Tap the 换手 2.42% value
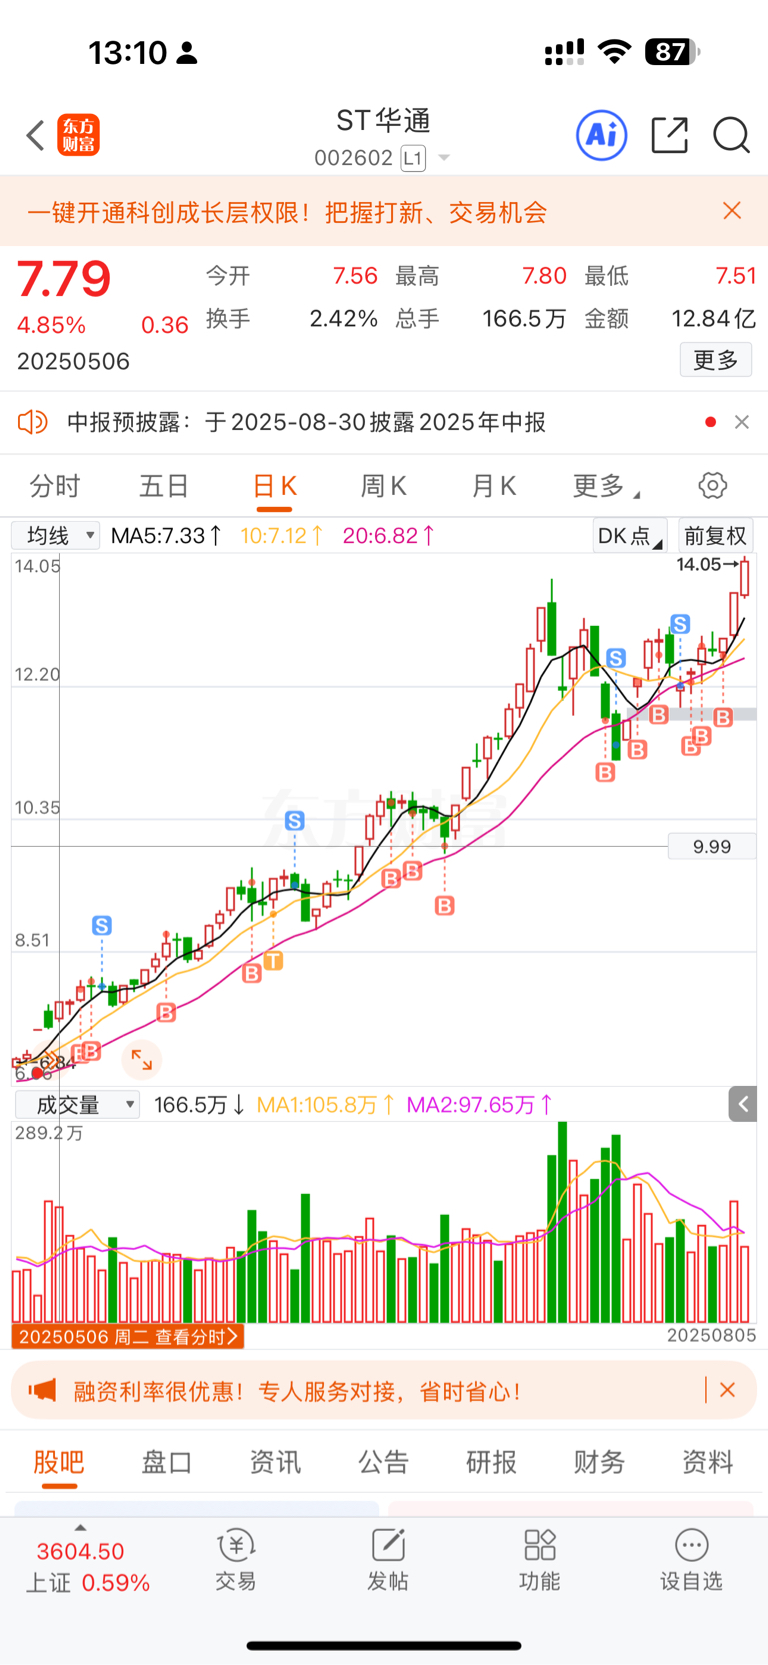The width and height of the screenshot is (768, 1665). (343, 319)
